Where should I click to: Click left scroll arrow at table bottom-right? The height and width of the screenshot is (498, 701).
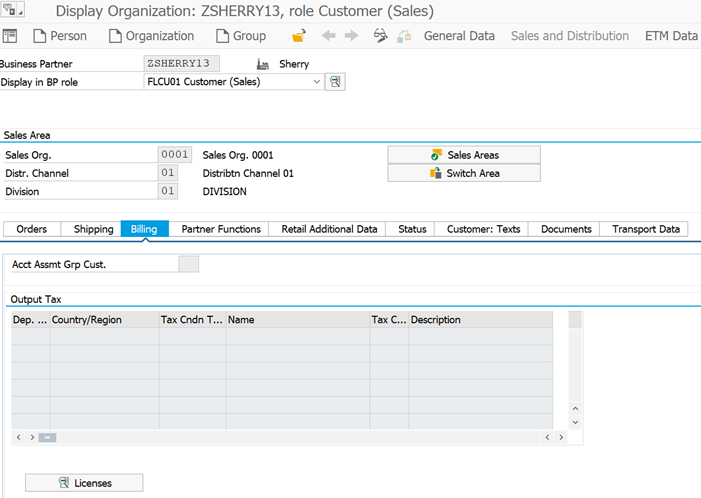(x=547, y=437)
